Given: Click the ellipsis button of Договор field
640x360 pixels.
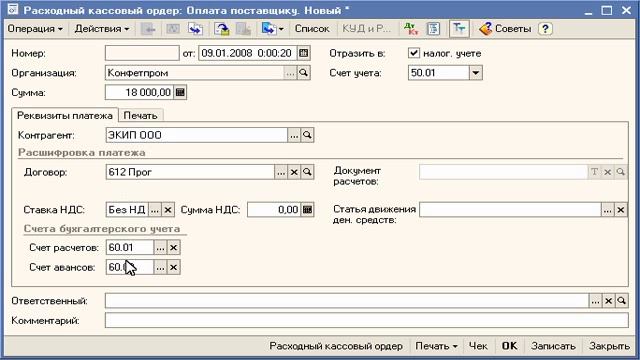Looking at the screenshot, I should (281, 172).
